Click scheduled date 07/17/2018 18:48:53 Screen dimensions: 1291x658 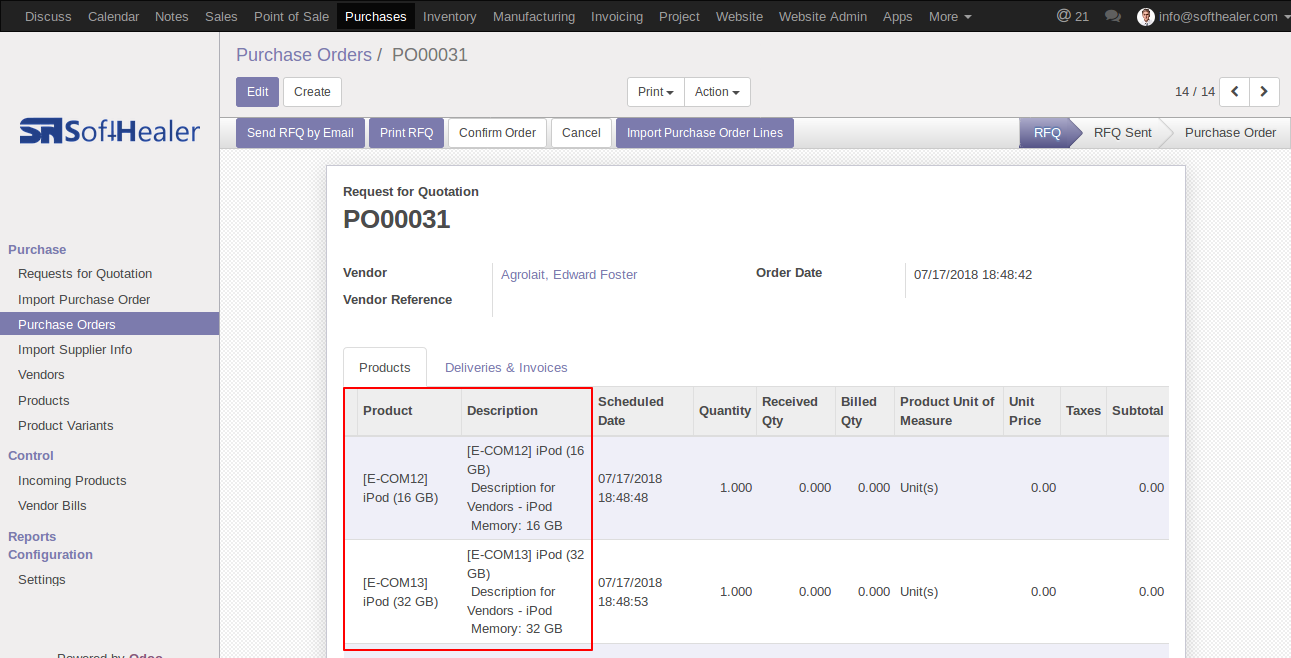pyautogui.click(x=643, y=592)
